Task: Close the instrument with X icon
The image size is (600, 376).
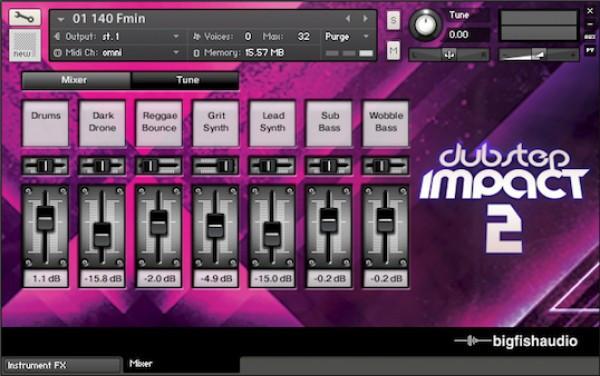Action: 590,12
